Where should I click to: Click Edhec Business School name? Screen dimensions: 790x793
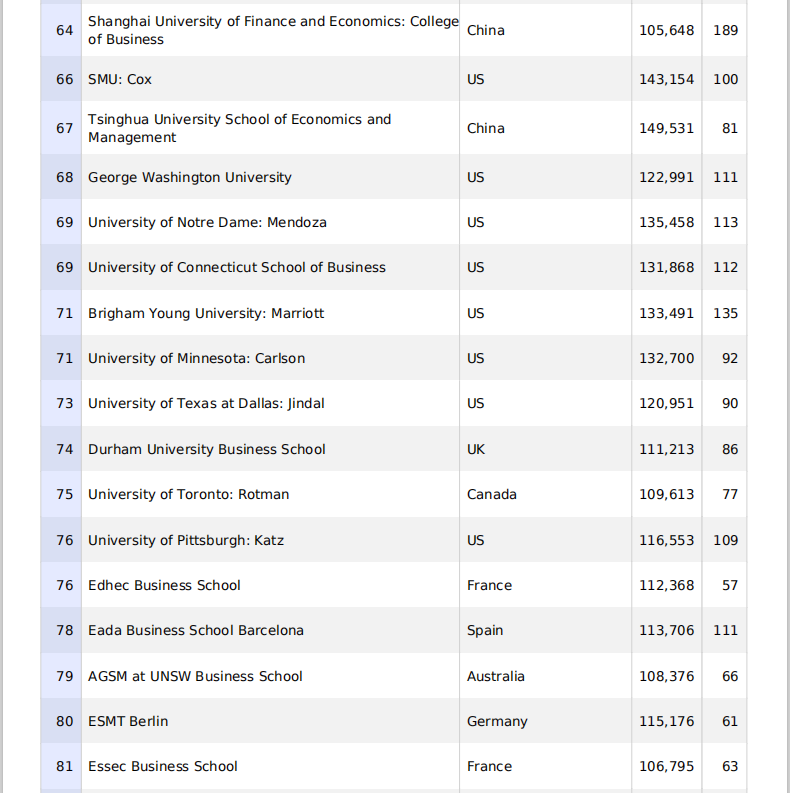click(x=164, y=585)
